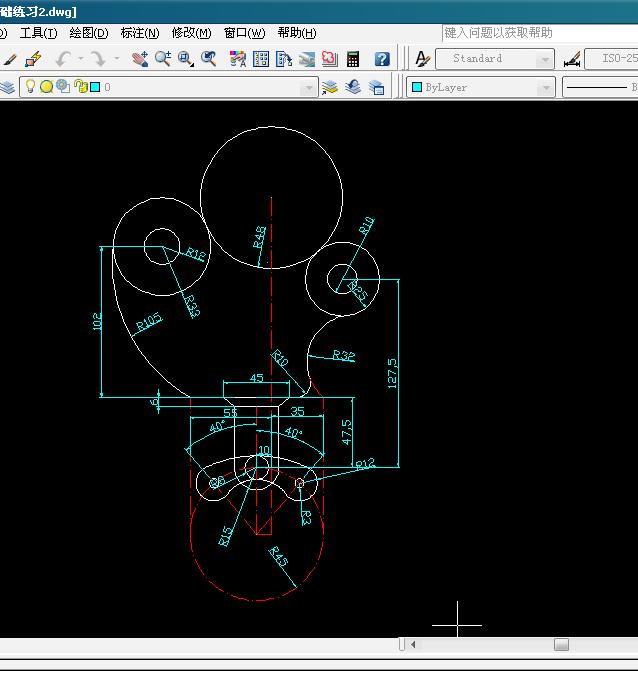
Task: Toggle layer 0 on/off lightbulb
Action: [30, 87]
